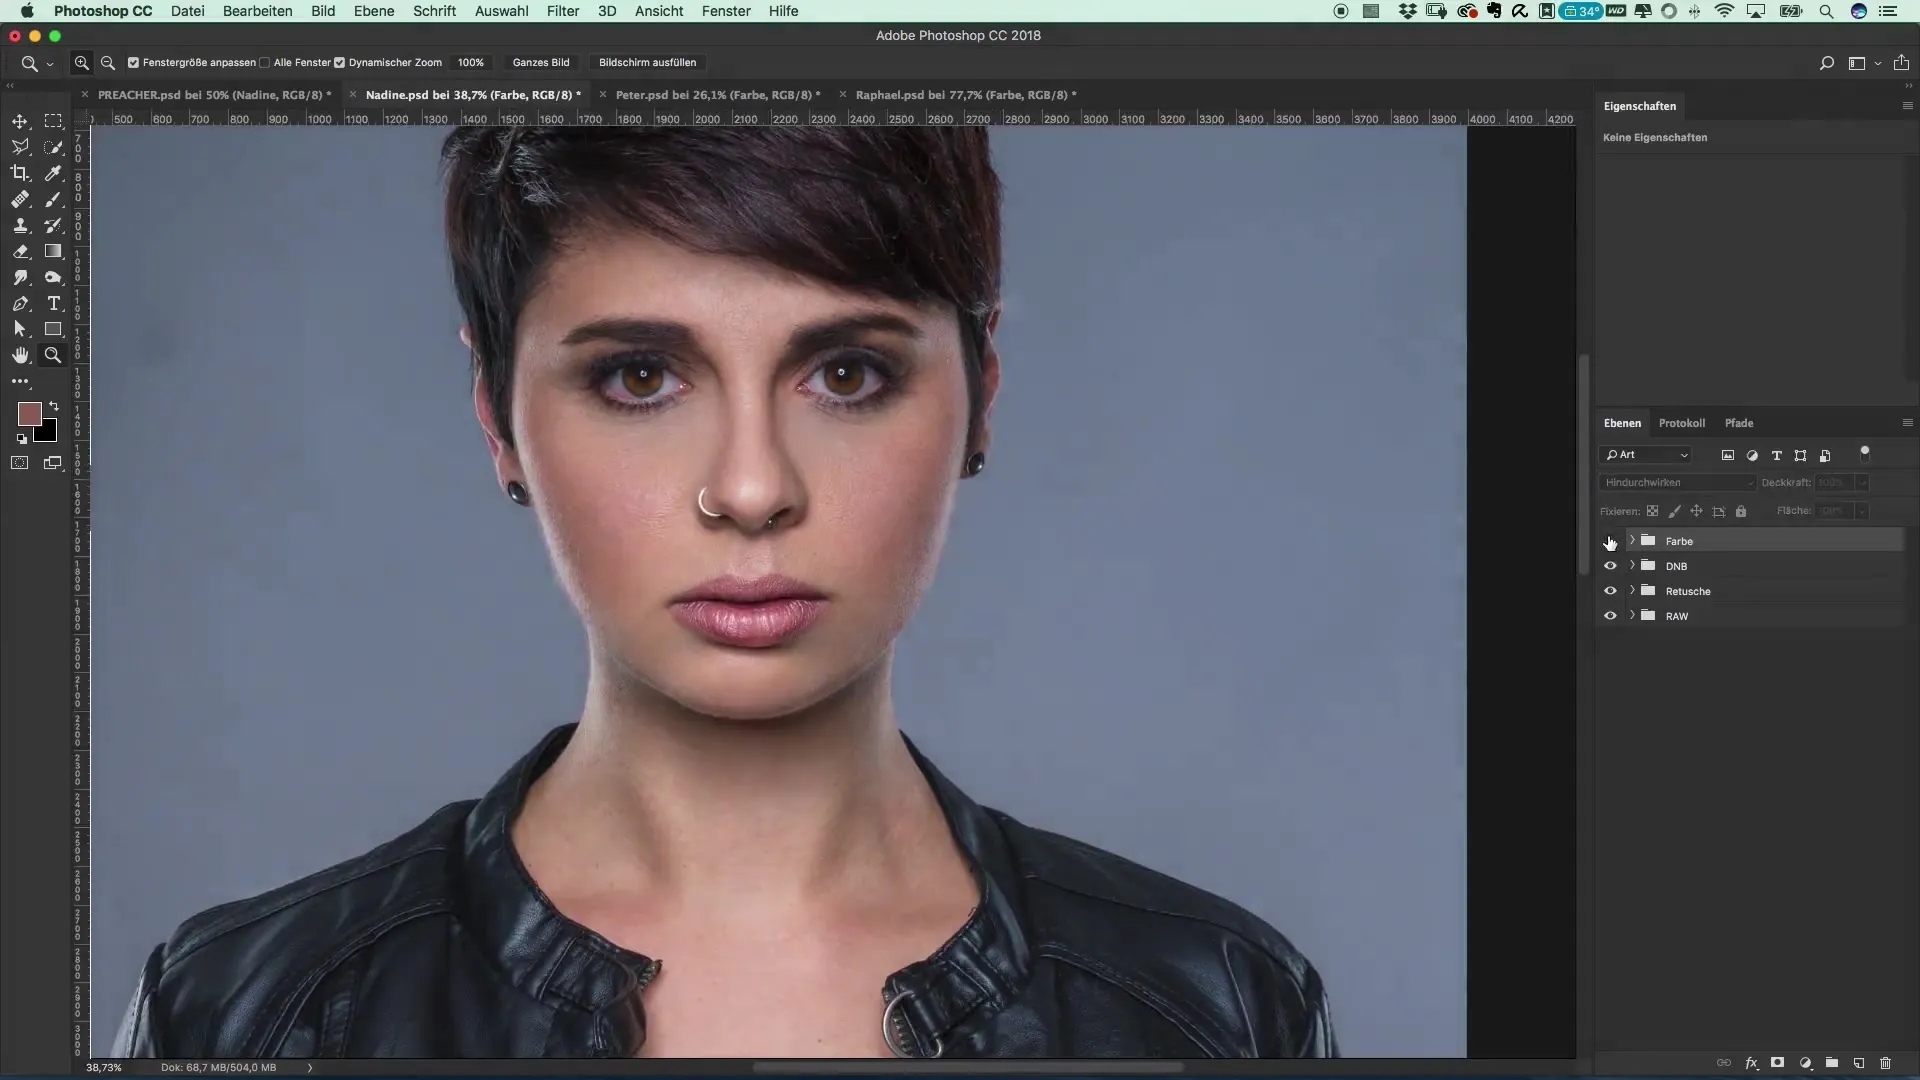The image size is (1920, 1080).
Task: Select the Crop tool
Action: point(20,173)
